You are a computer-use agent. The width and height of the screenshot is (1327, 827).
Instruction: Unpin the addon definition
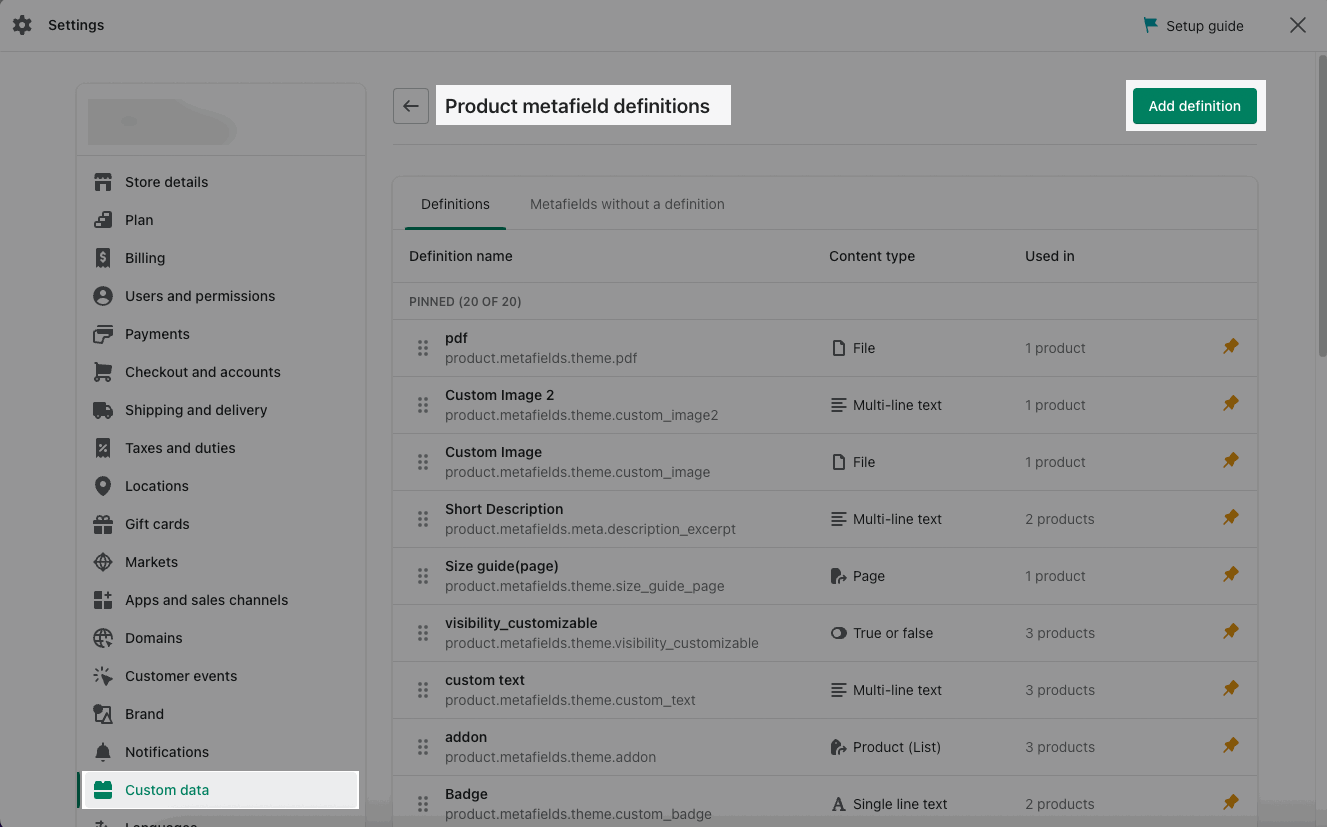[1231, 746]
